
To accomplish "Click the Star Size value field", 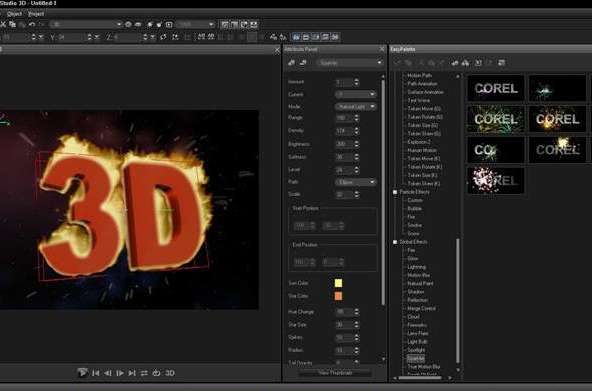I will click(x=344, y=325).
